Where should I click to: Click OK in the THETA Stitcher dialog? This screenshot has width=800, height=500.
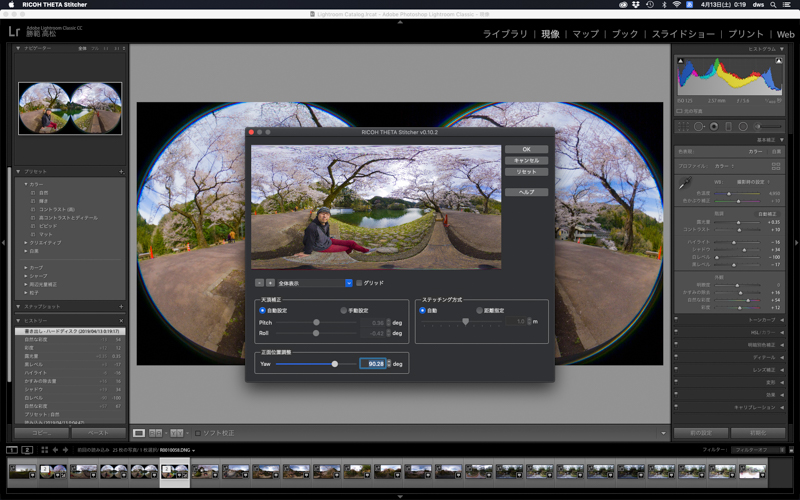pos(526,149)
